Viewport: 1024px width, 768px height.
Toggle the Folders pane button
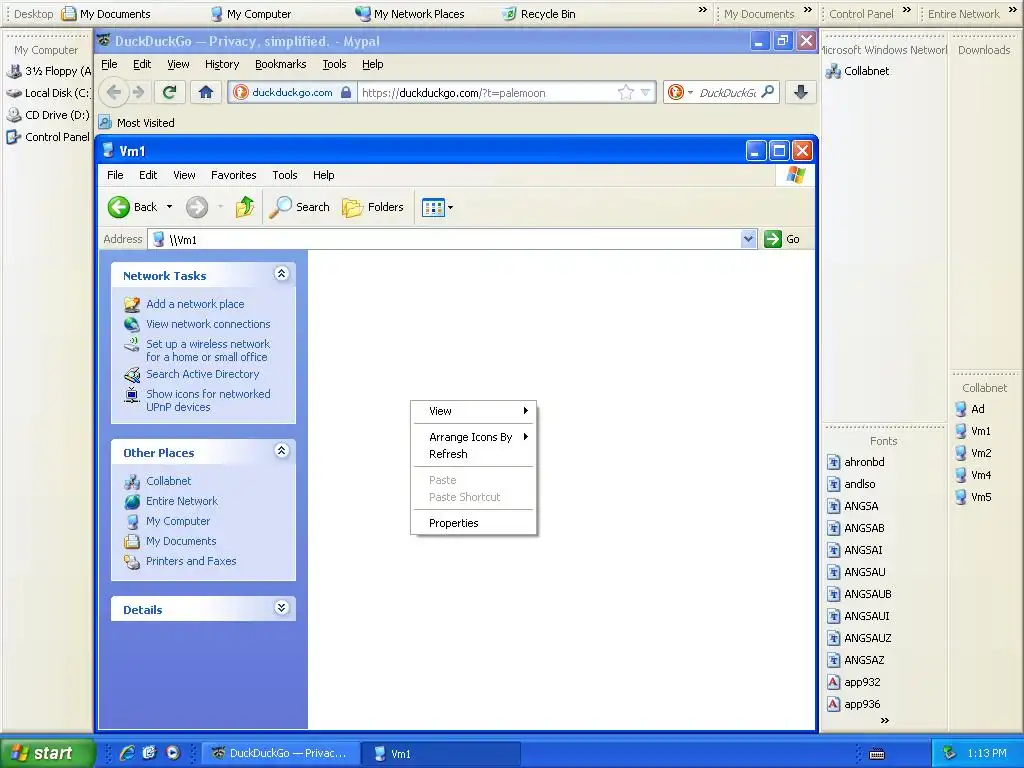click(x=373, y=207)
